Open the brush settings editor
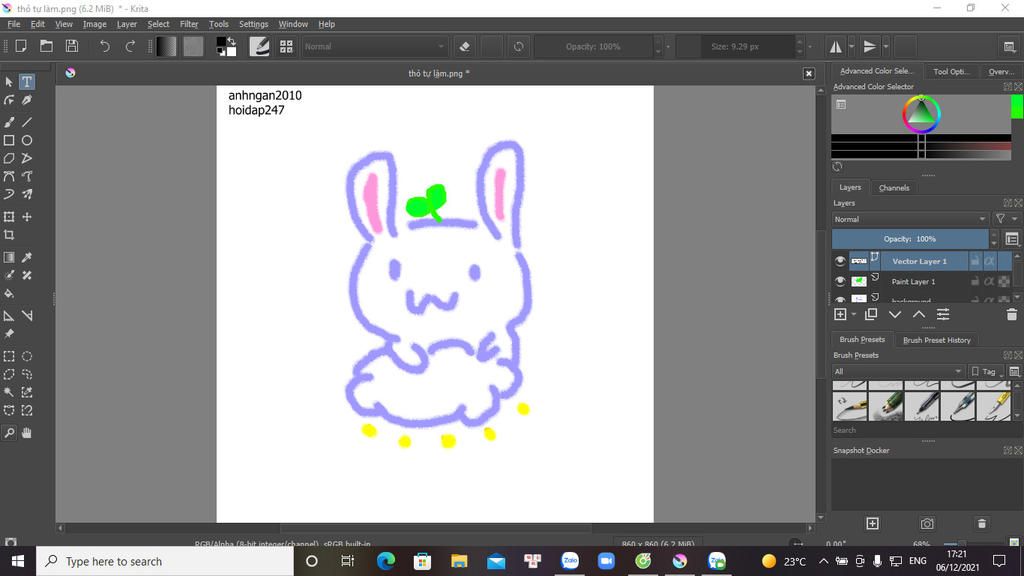1024x576 pixels. pyautogui.click(x=259, y=46)
